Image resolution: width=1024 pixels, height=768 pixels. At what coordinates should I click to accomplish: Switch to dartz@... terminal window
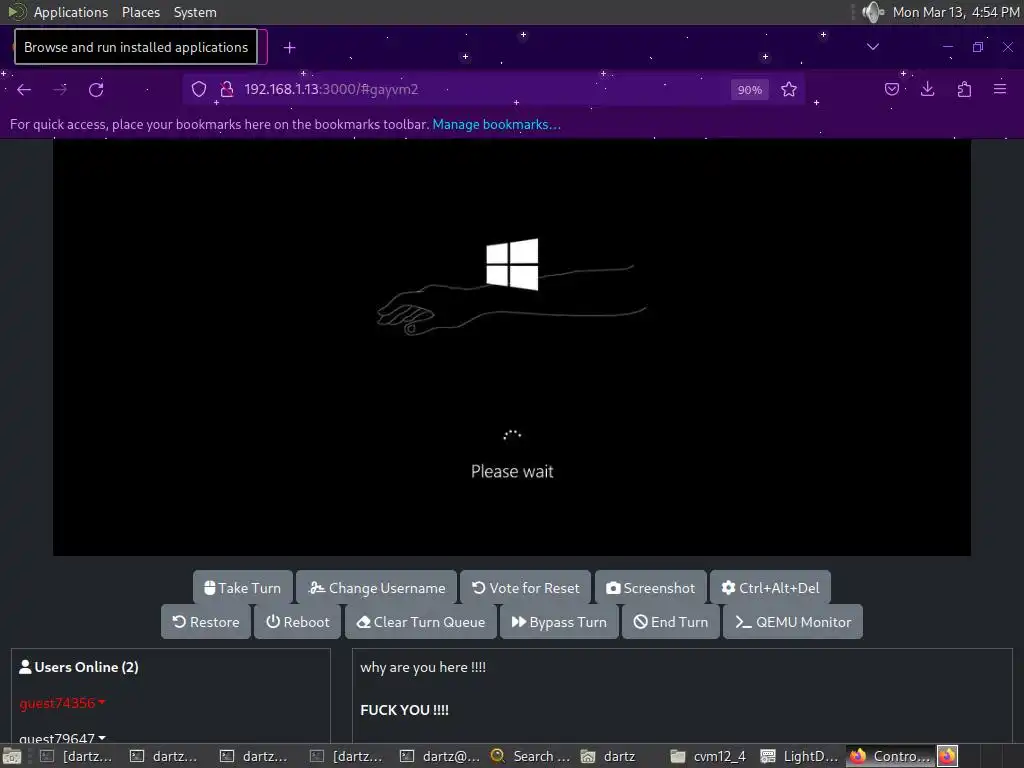(440, 756)
